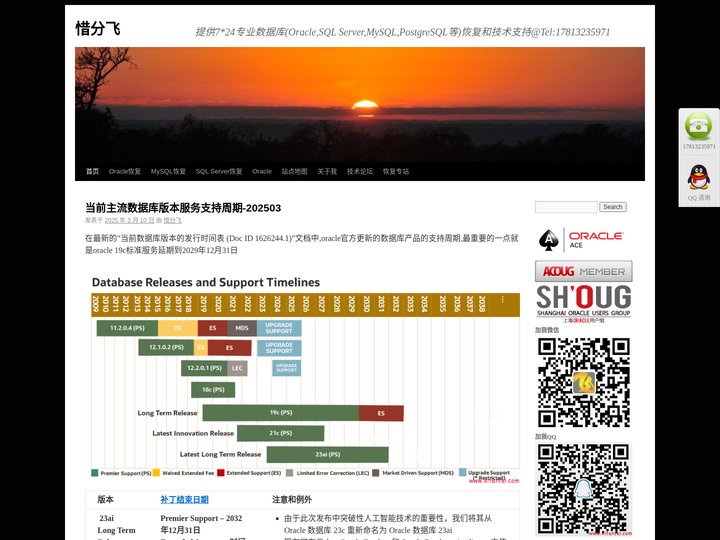Viewport: 720px width, 540px height.
Task: Click the 补丁结束日期 table header link
Action: [184, 500]
